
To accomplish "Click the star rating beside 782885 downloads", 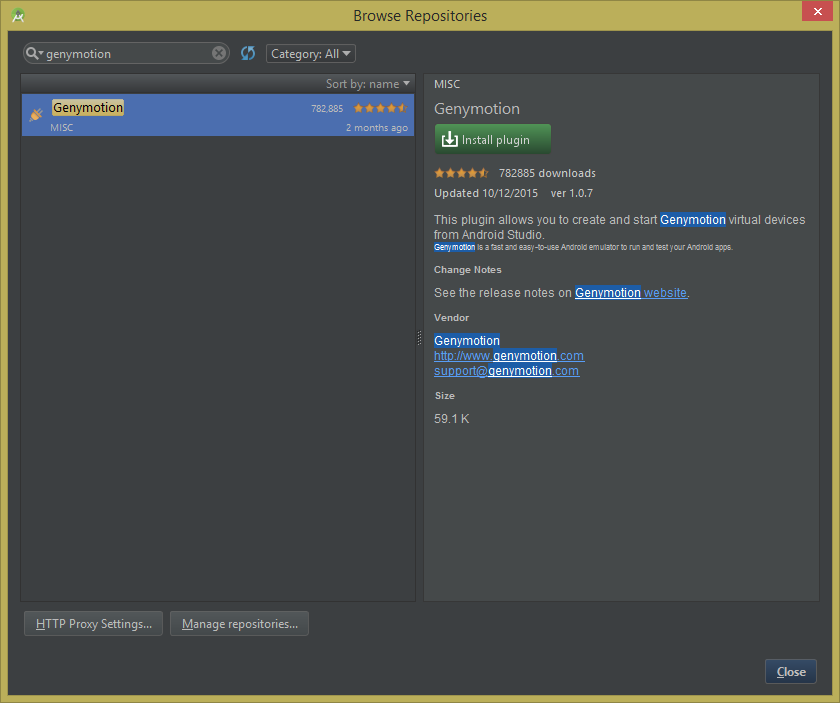I will tap(461, 173).
